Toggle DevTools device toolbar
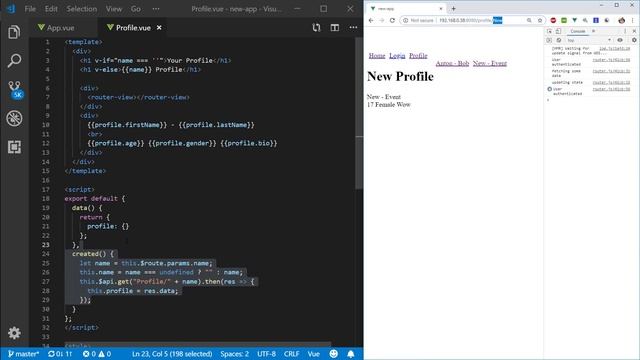 tap(558, 31)
